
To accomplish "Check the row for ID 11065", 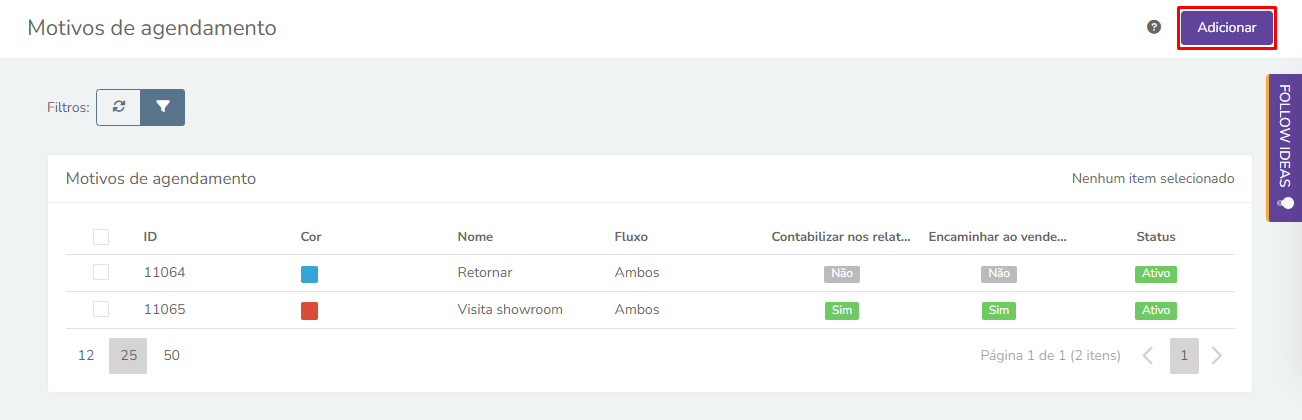I will (x=101, y=309).
